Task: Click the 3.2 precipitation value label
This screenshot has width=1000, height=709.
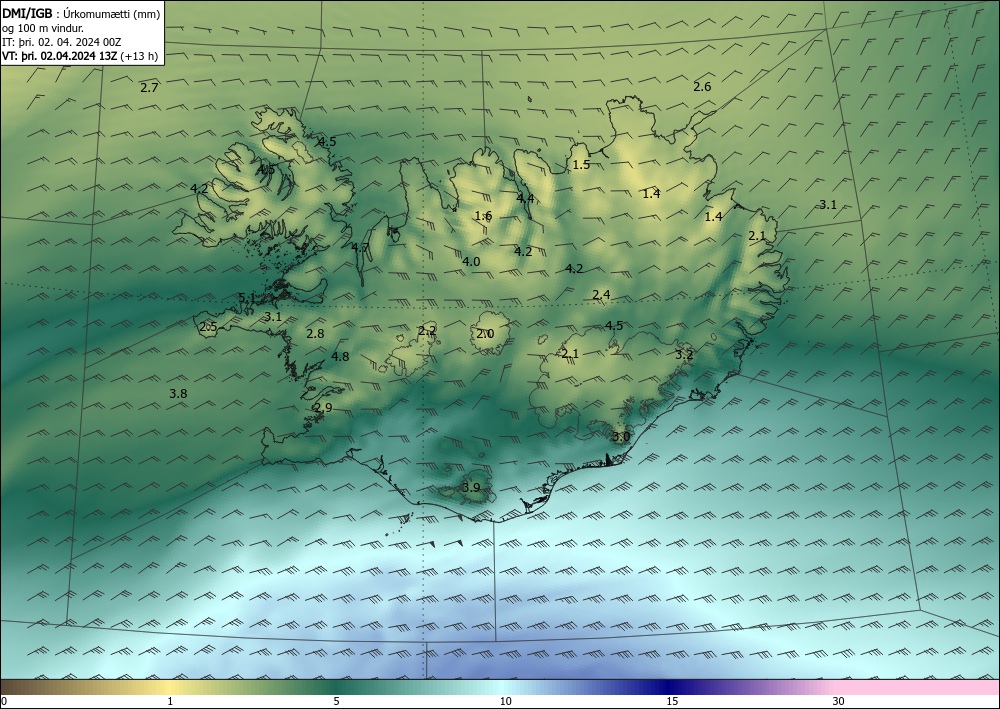Action: click(684, 354)
